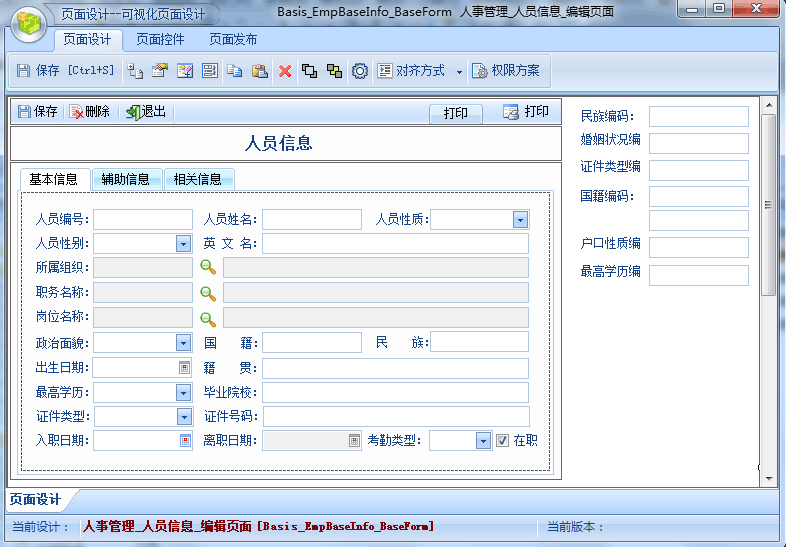Image resolution: width=786 pixels, height=547 pixels.
Task: Click the 最高学历编 input field
Action: 698,275
